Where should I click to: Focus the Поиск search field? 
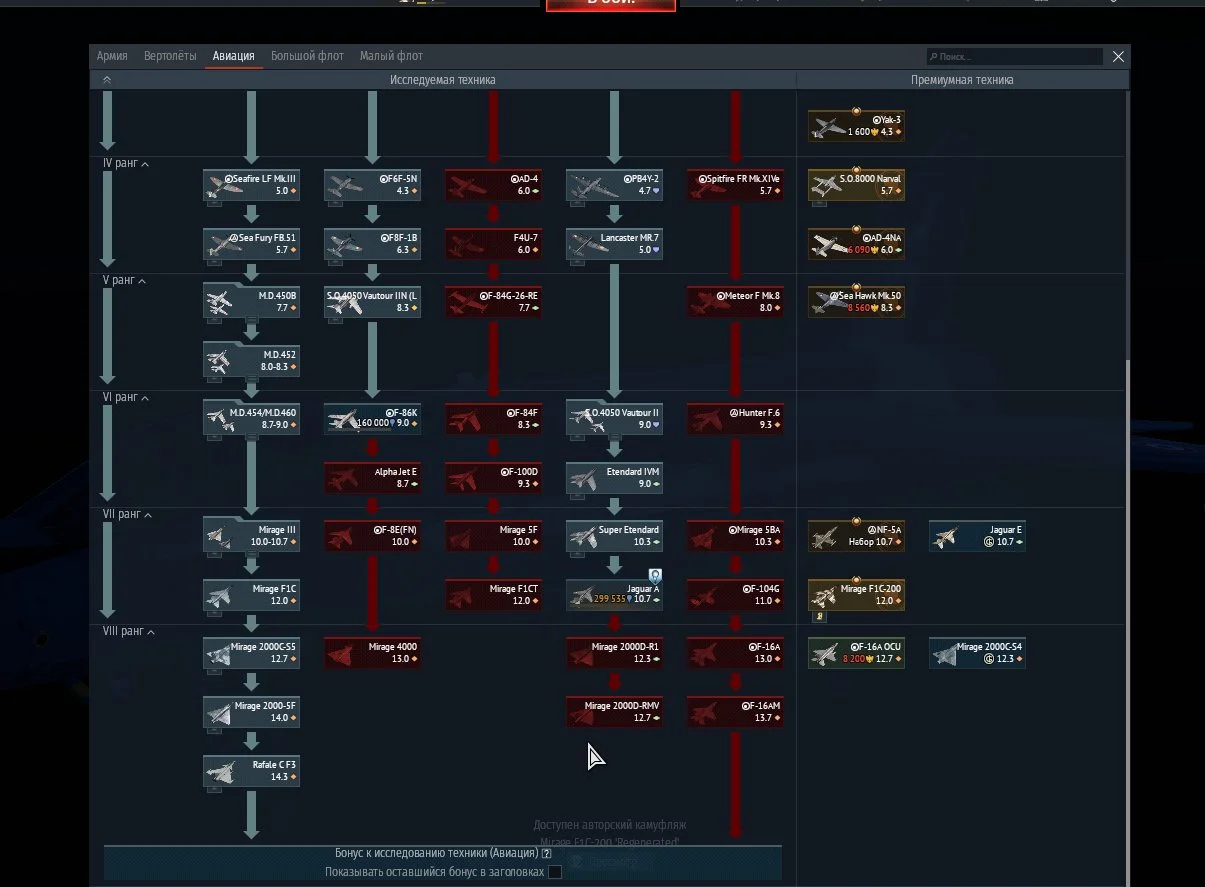tap(1014, 57)
